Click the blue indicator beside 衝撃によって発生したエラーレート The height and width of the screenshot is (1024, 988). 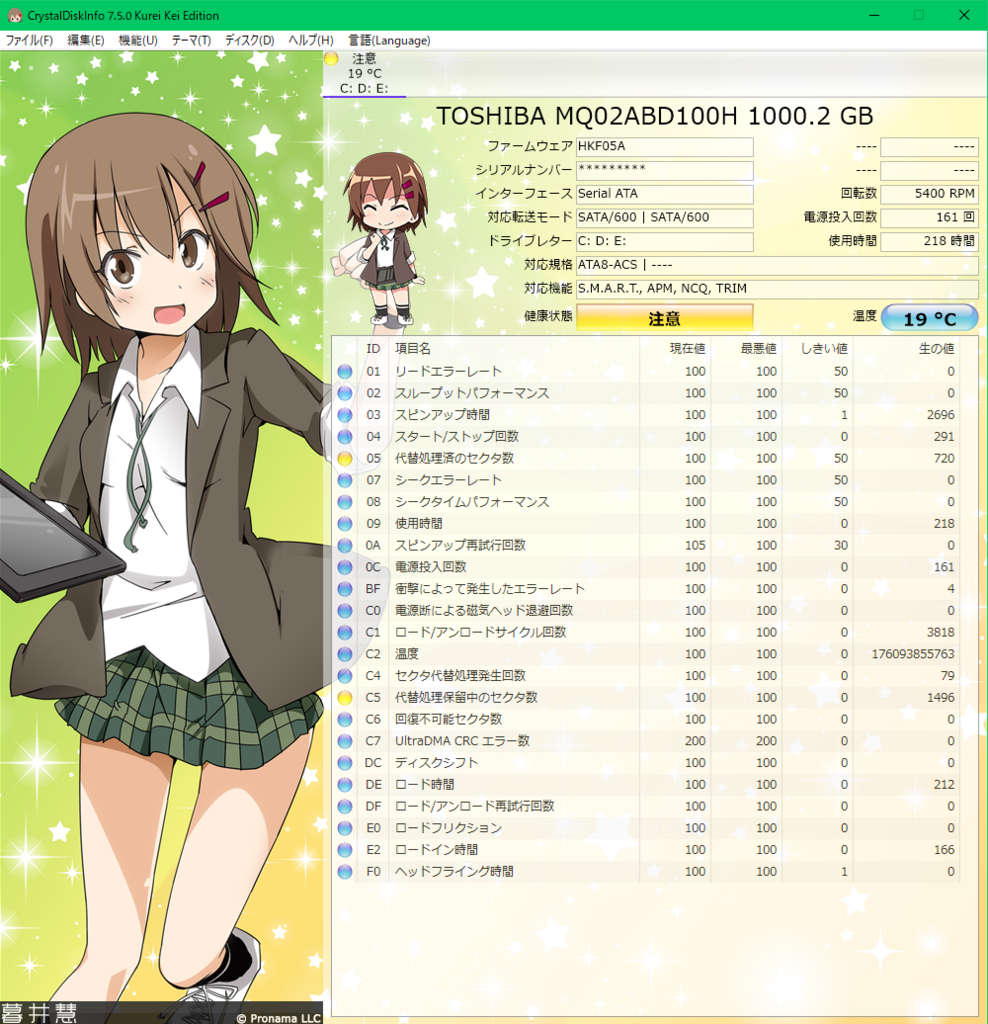(x=345, y=589)
